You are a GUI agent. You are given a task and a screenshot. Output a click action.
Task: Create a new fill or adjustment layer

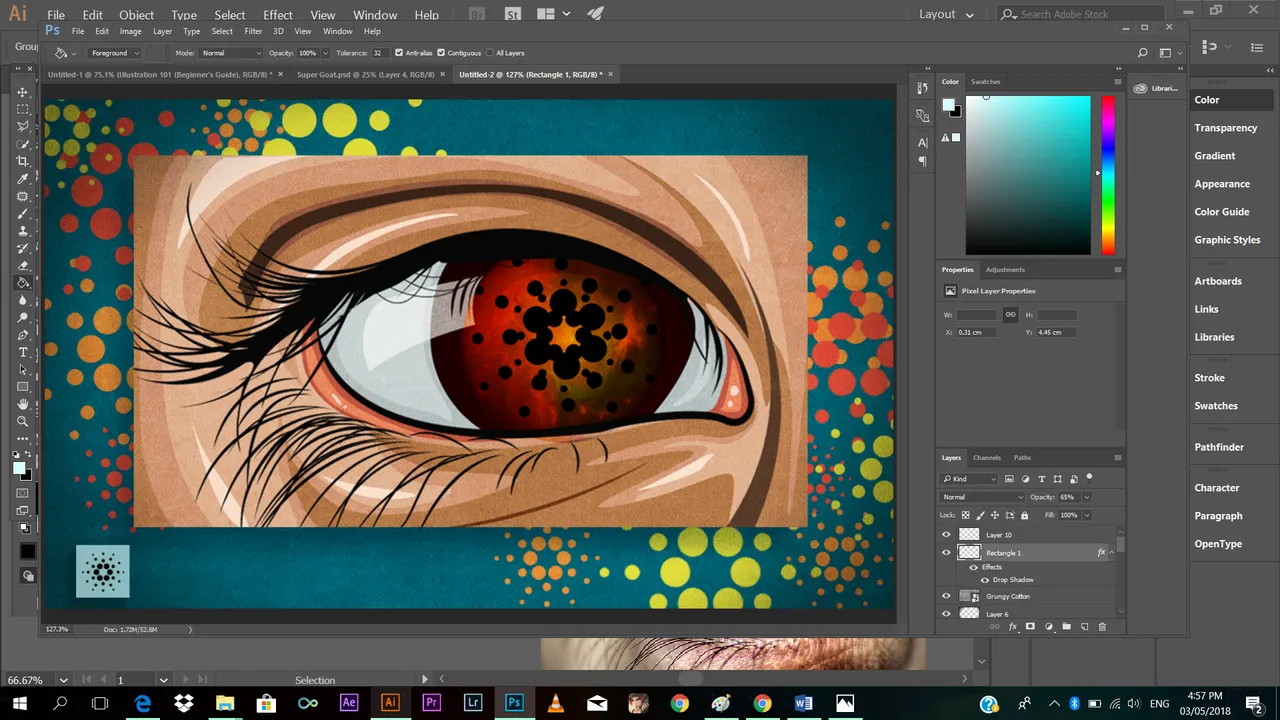pyautogui.click(x=1048, y=626)
